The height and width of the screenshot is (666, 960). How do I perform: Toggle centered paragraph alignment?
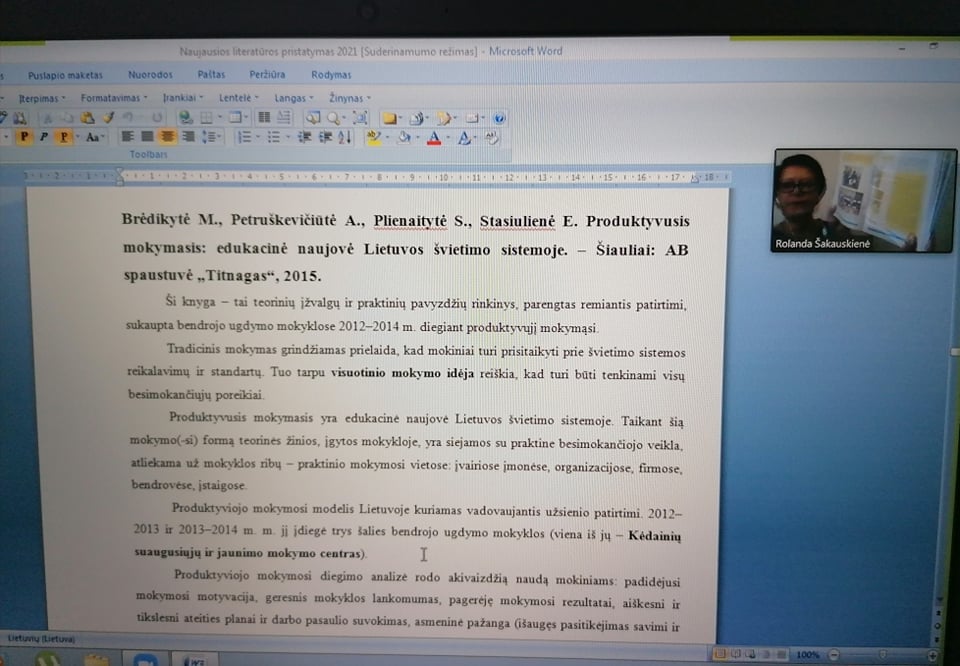[167, 137]
